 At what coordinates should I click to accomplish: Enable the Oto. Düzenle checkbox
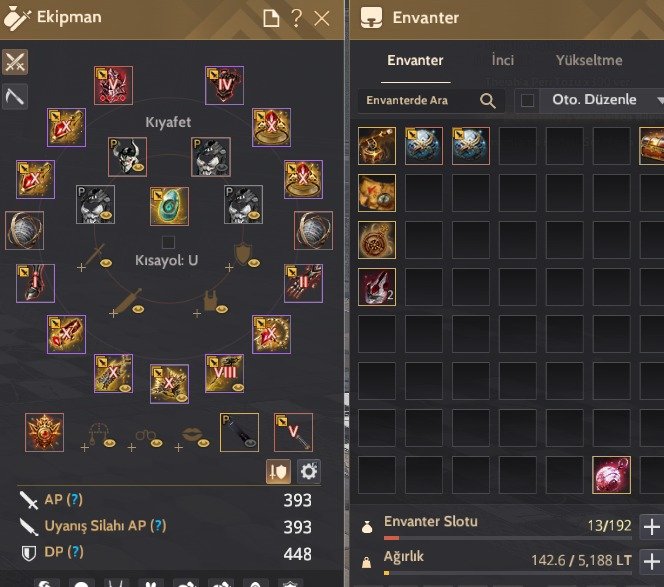coord(527,100)
